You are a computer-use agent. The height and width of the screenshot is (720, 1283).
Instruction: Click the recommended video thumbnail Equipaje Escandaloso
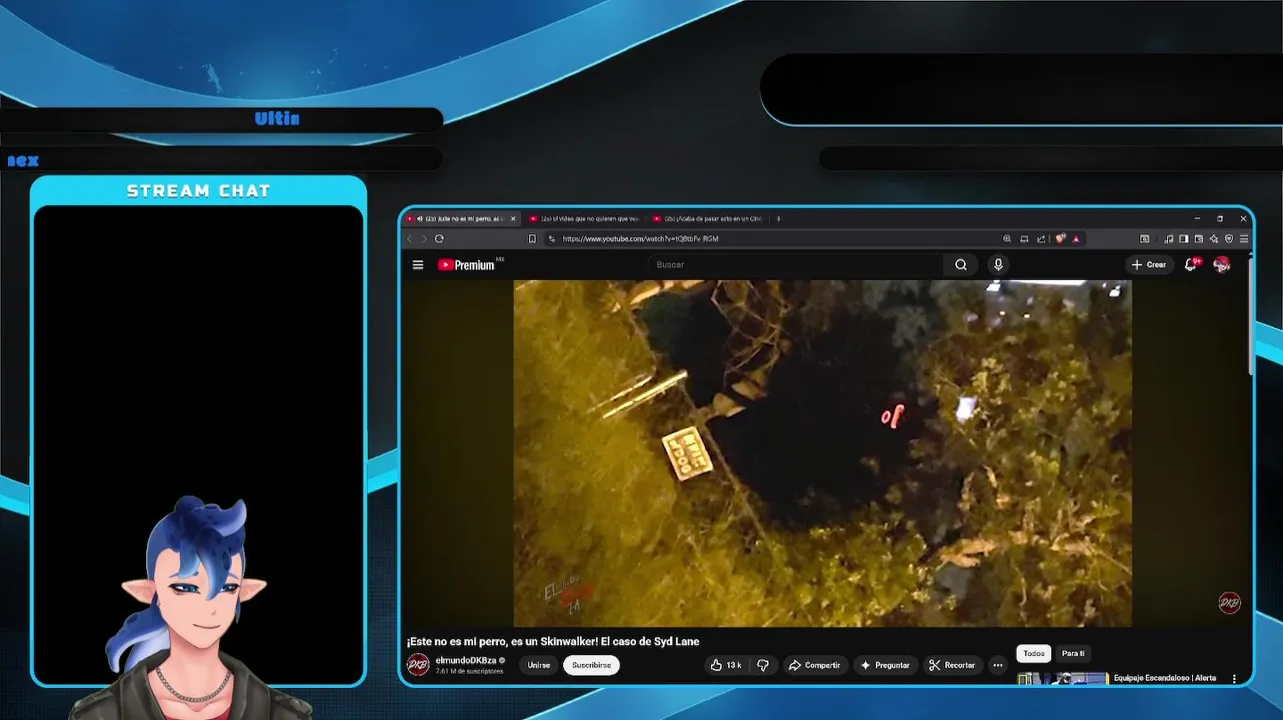(1063, 679)
